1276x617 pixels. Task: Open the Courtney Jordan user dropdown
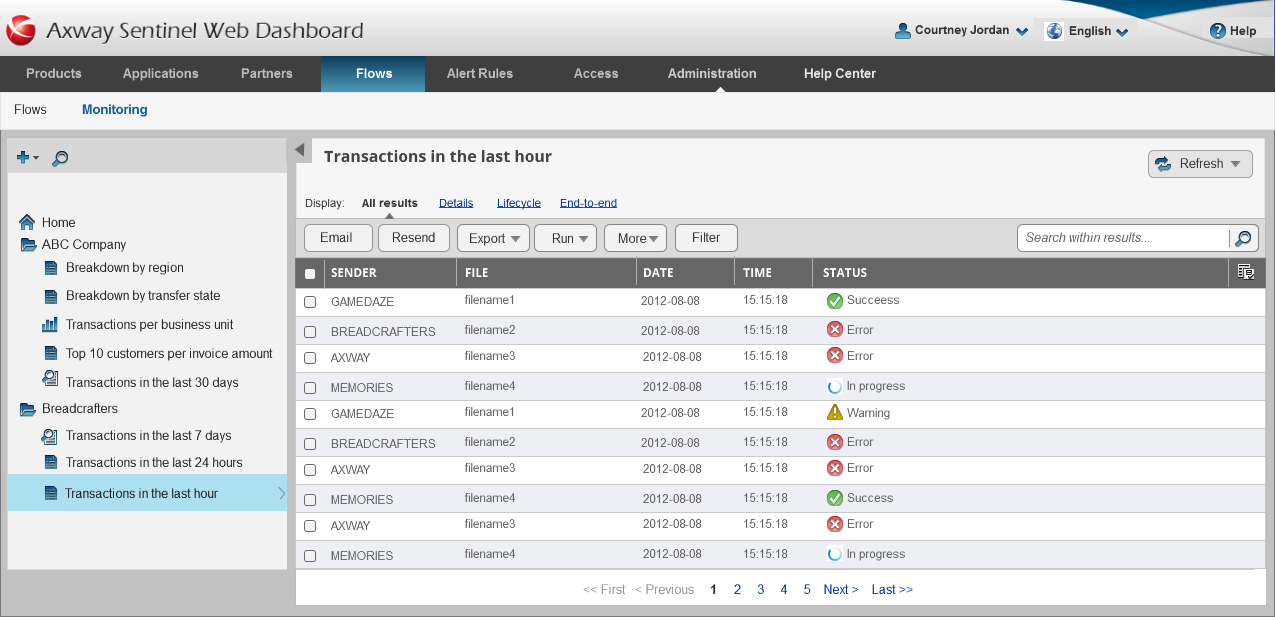(x=1022, y=32)
